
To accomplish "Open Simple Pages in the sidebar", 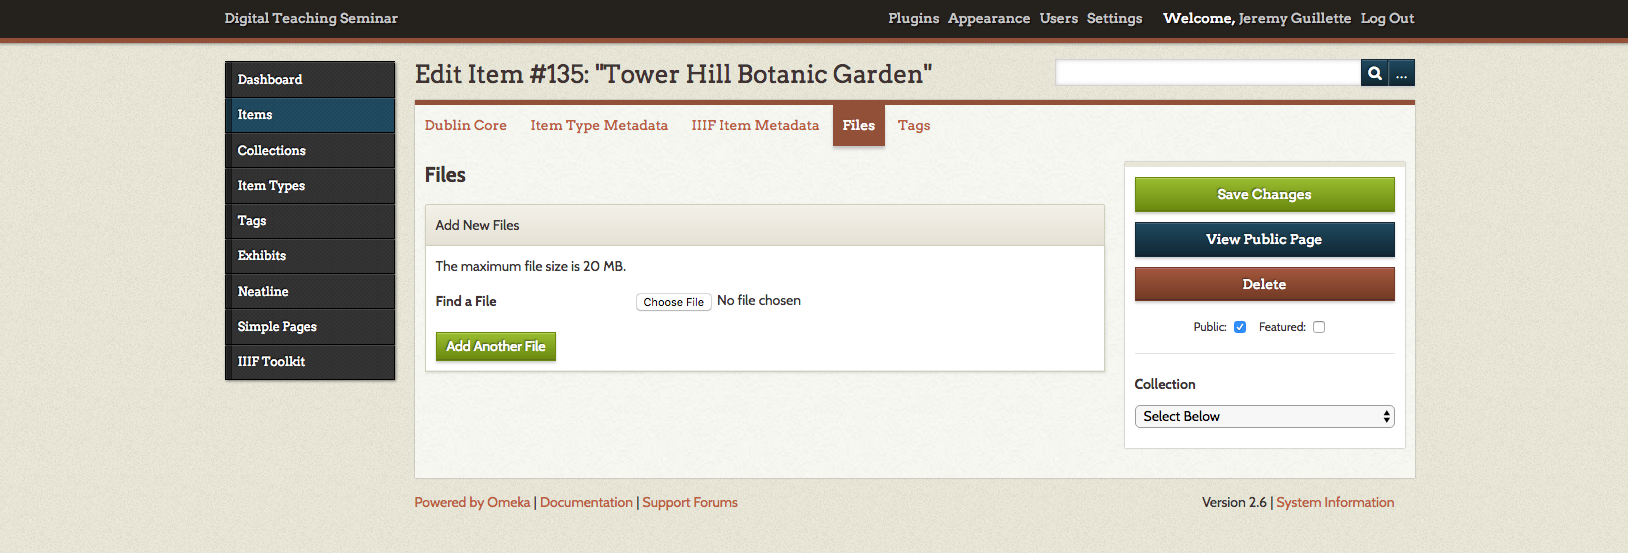I will (x=310, y=326).
